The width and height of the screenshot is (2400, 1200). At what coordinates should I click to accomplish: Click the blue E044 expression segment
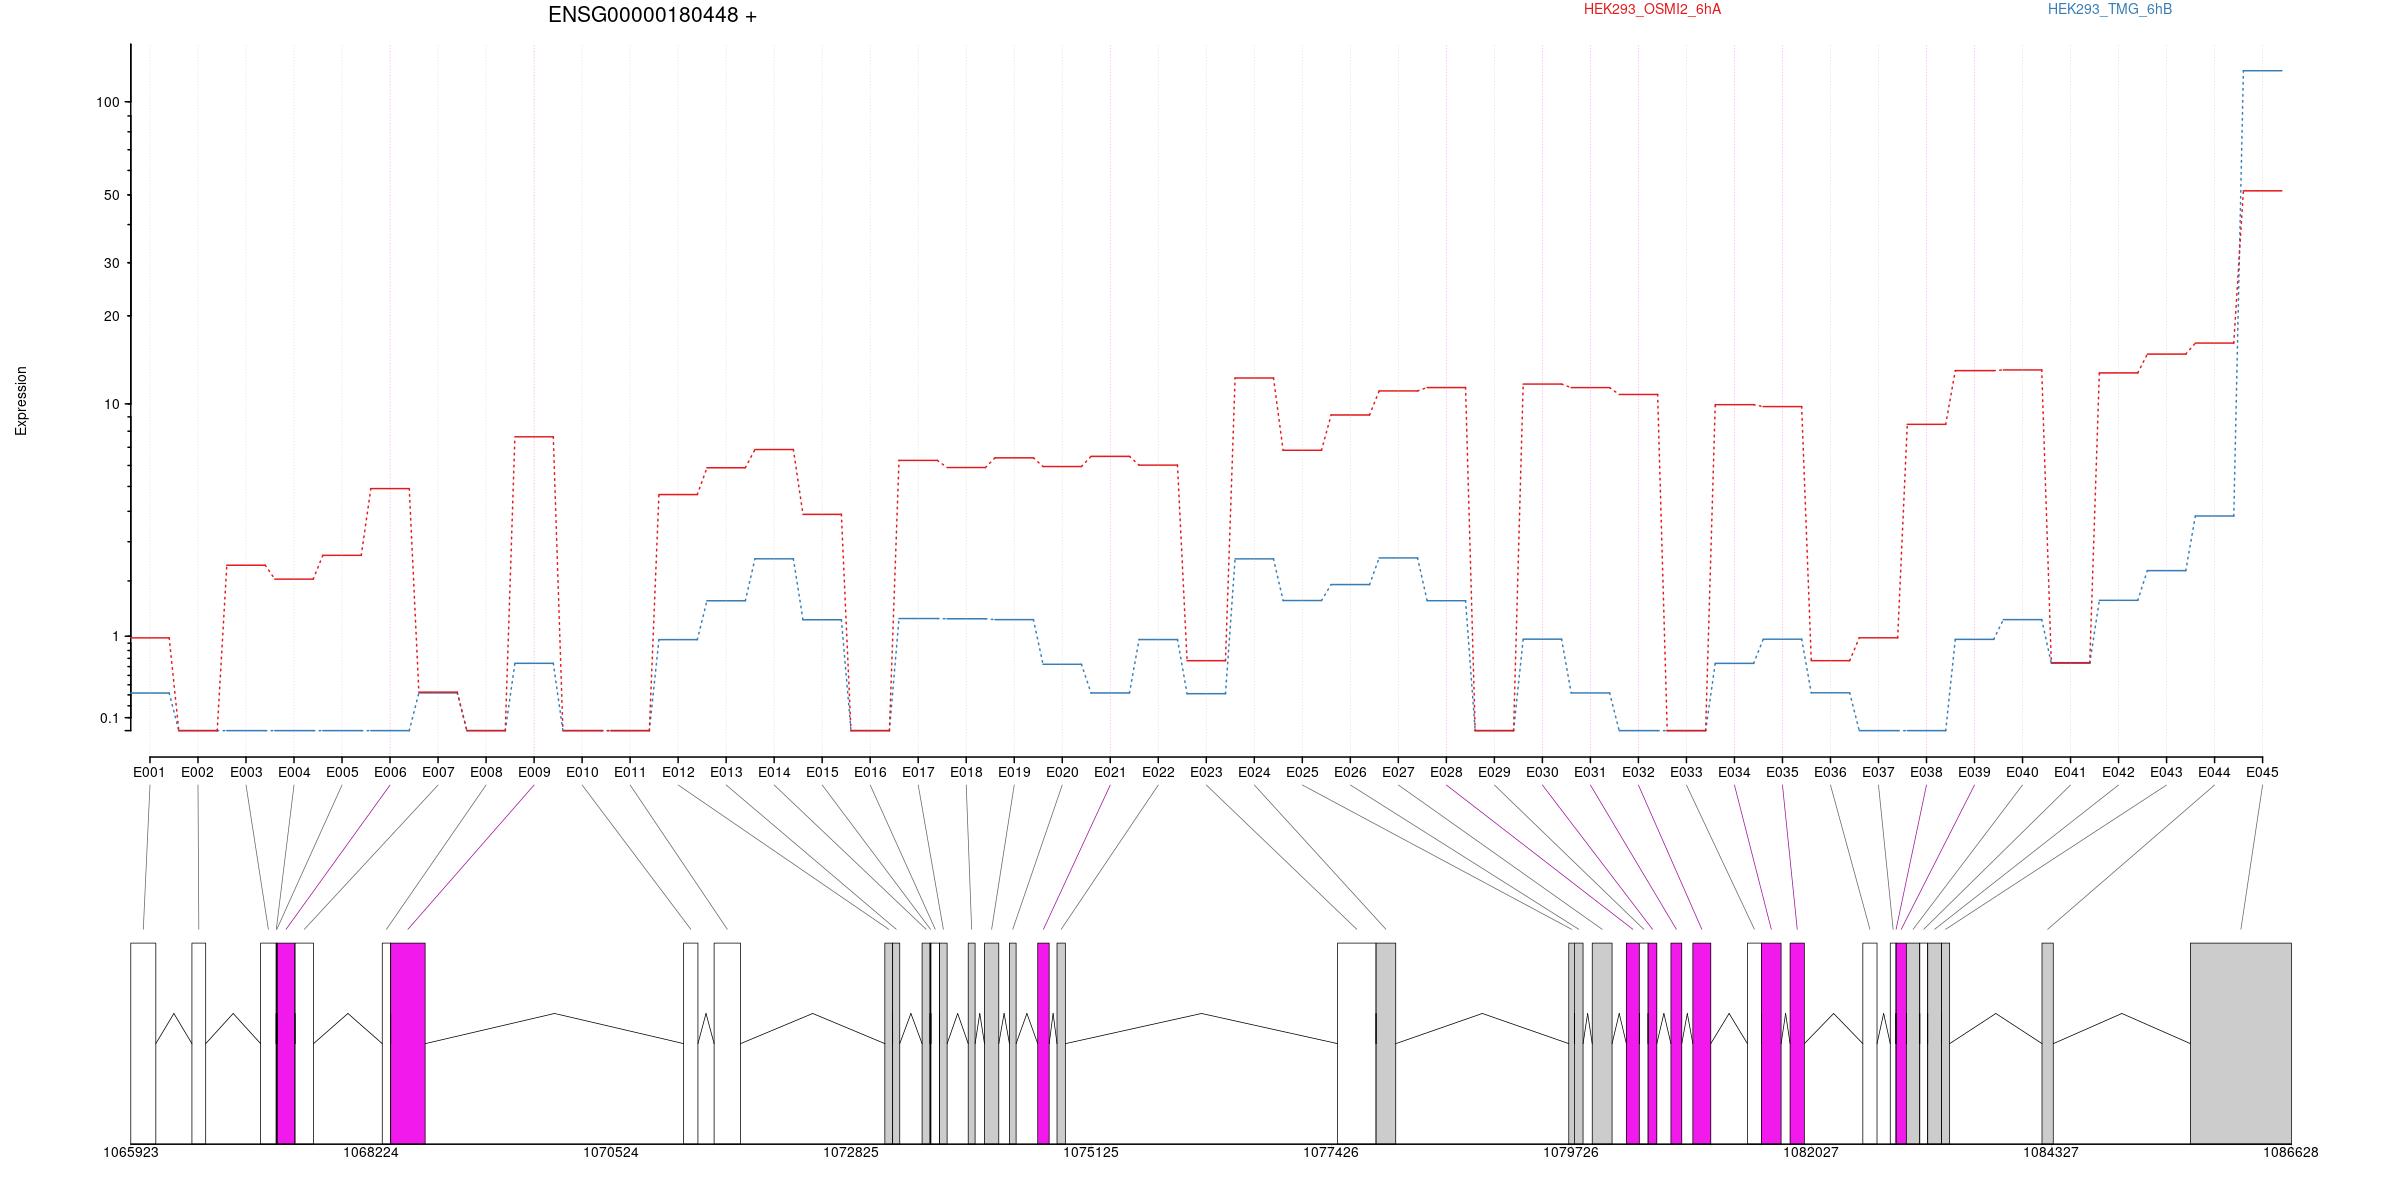[2214, 516]
